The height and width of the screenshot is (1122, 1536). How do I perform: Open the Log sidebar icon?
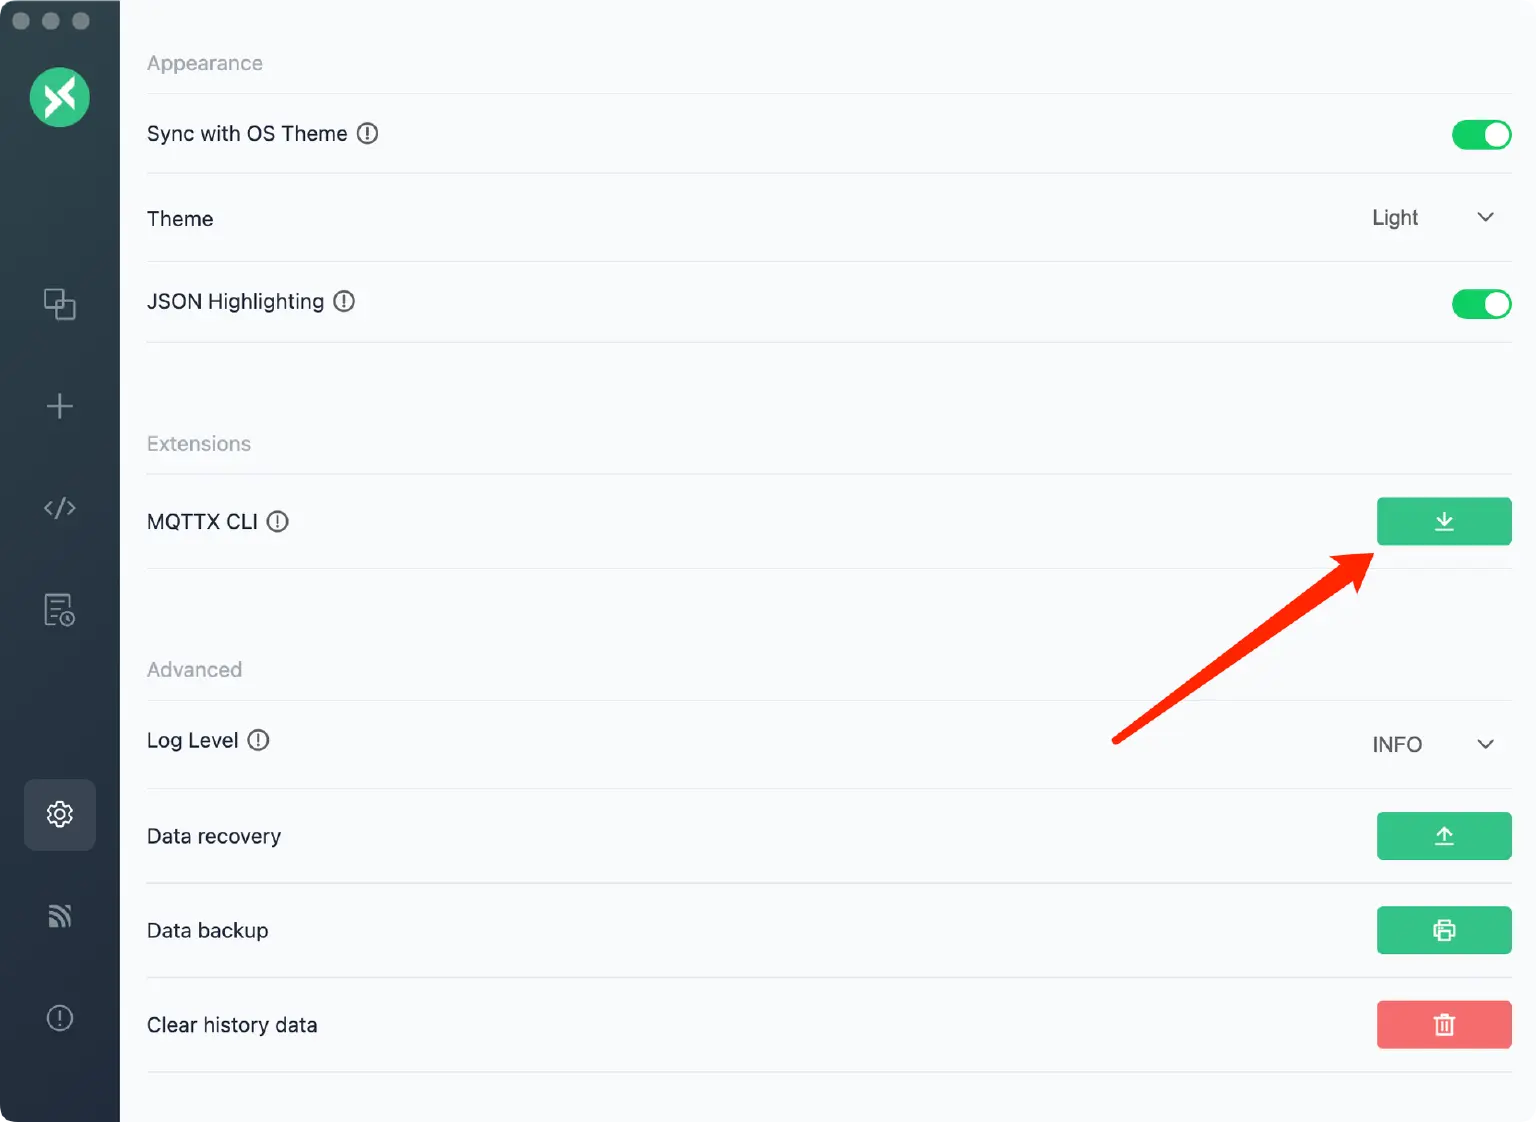(60, 610)
